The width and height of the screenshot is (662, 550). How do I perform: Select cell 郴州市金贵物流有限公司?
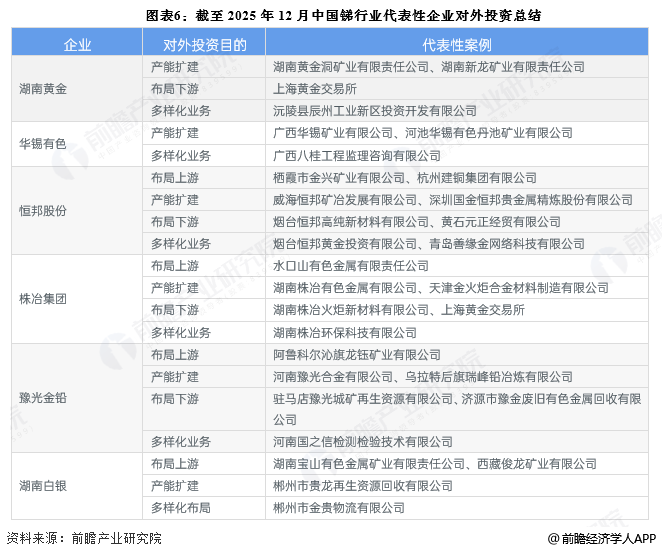point(457,508)
